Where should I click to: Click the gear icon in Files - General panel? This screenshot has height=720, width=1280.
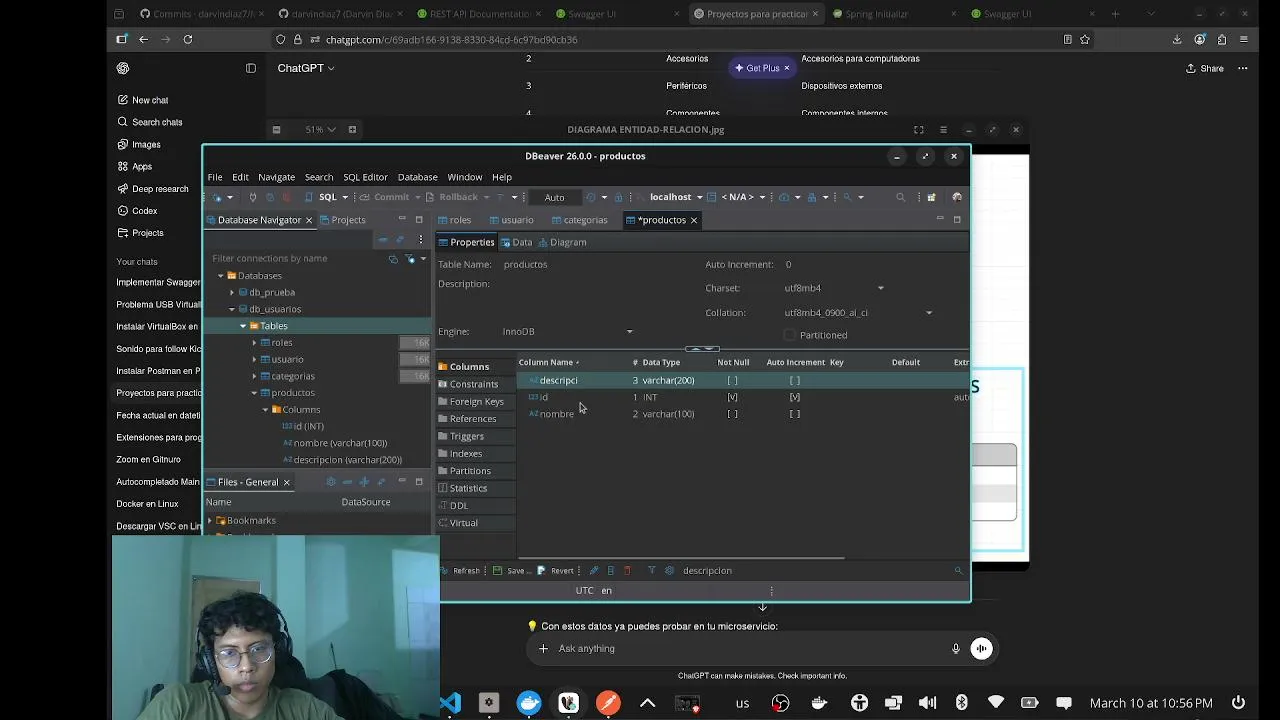331,482
